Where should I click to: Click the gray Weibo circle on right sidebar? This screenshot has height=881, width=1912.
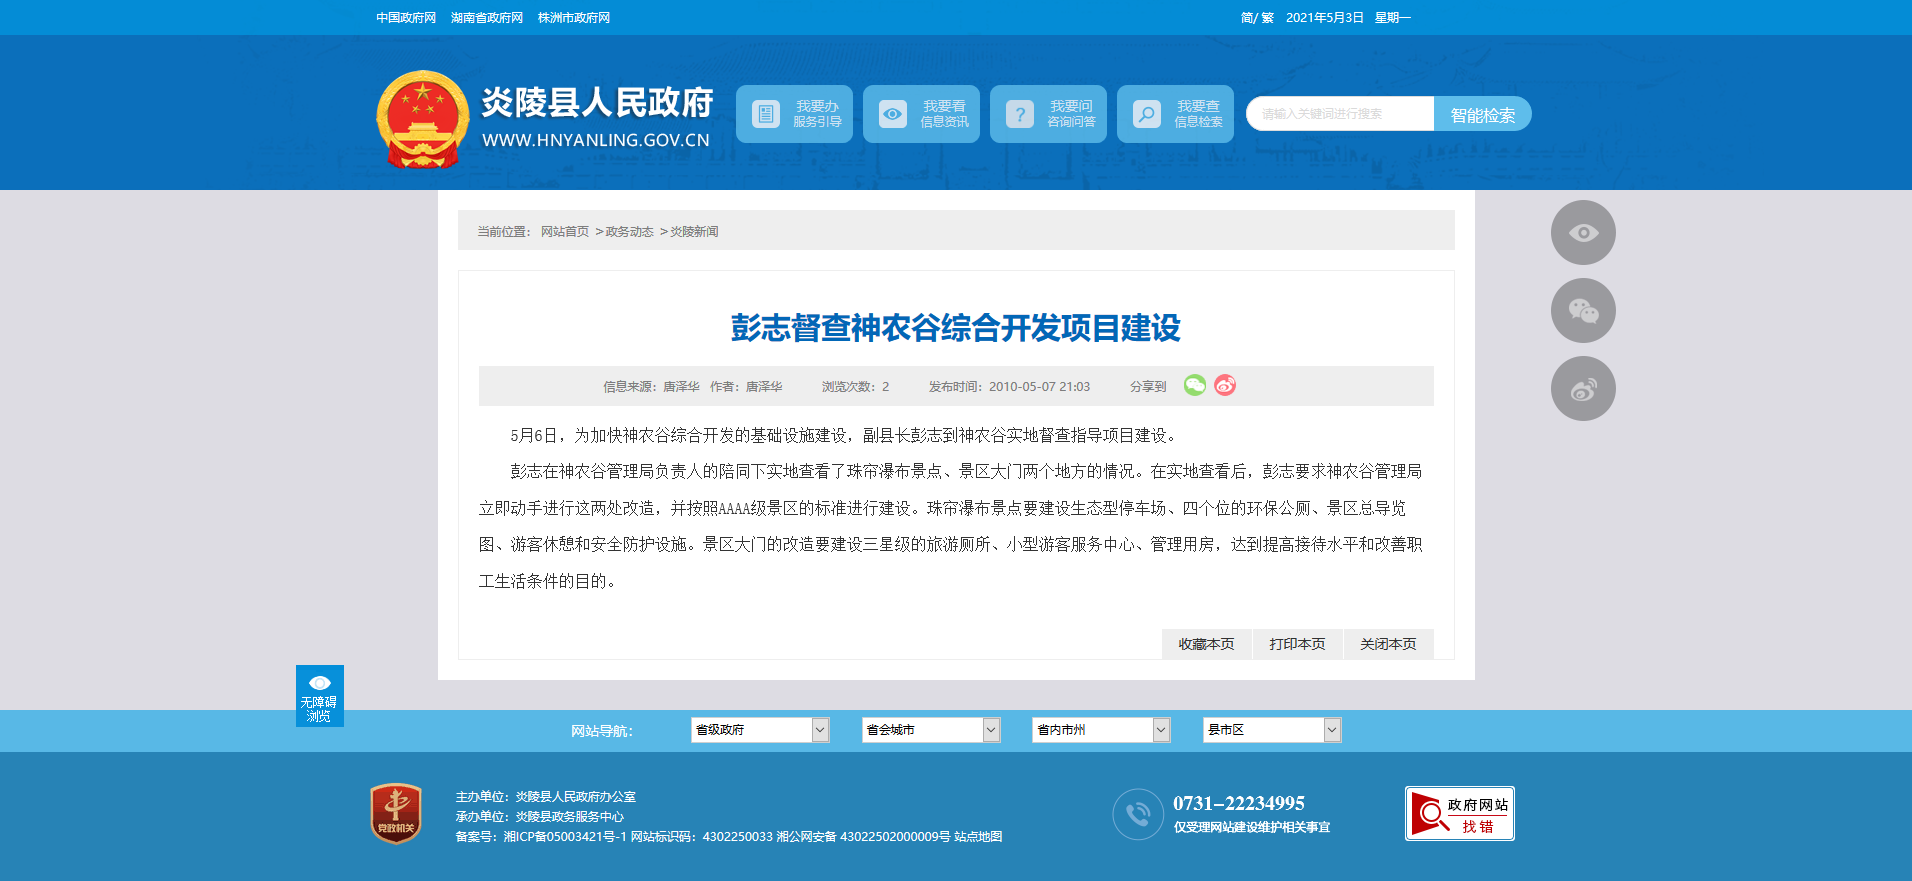(x=1583, y=389)
